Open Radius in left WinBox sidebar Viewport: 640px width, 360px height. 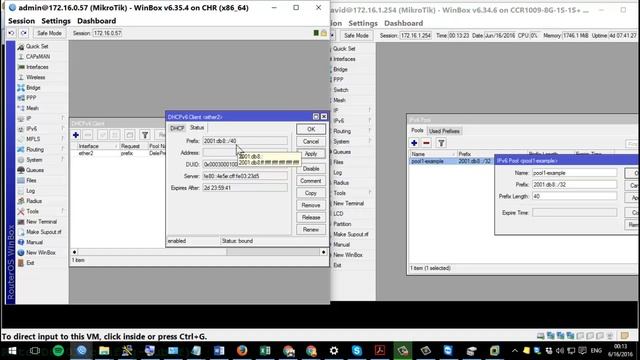(34, 201)
